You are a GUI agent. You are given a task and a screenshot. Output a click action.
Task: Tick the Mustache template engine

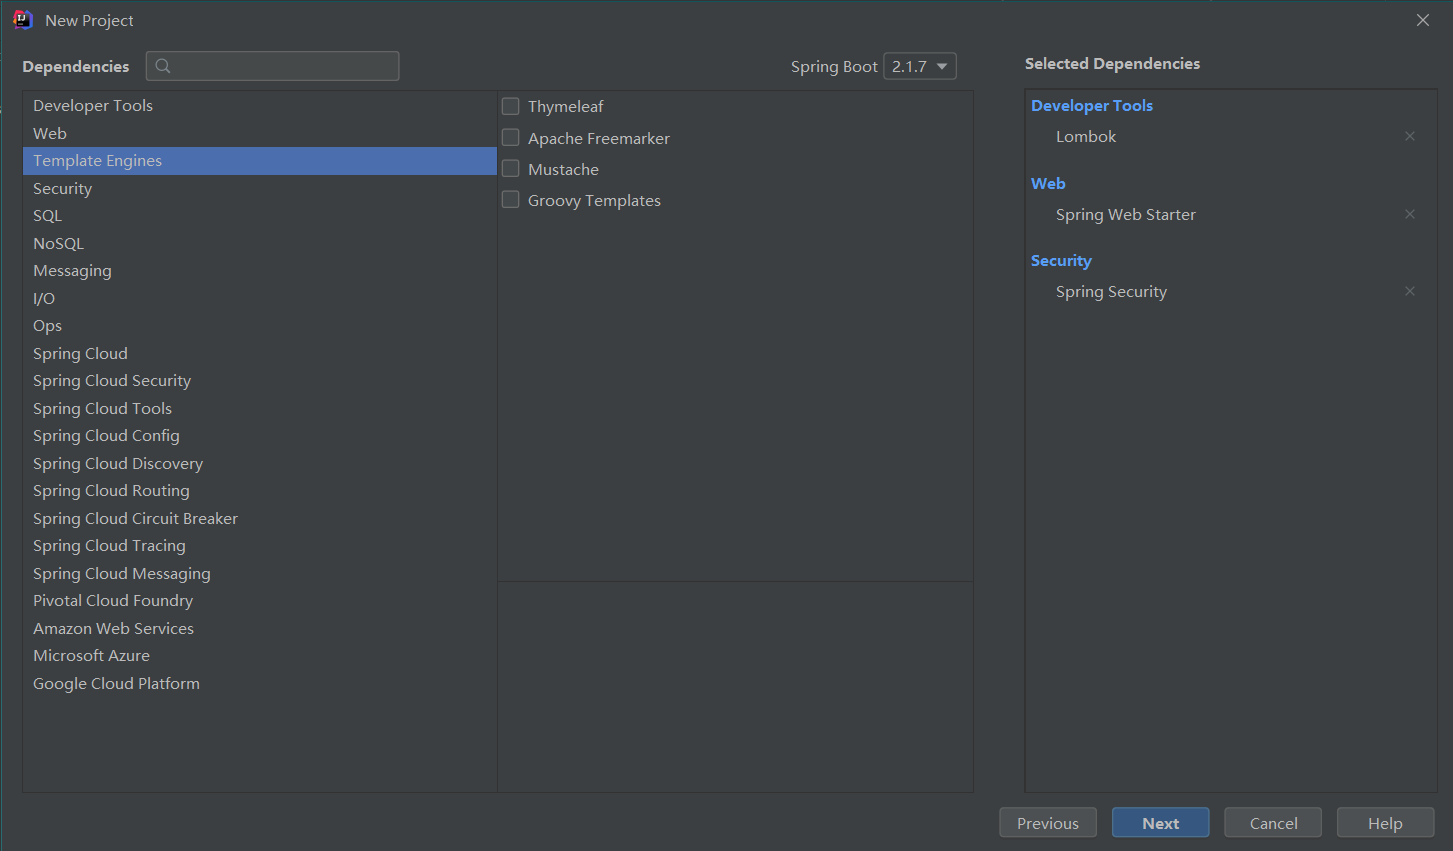click(x=510, y=168)
